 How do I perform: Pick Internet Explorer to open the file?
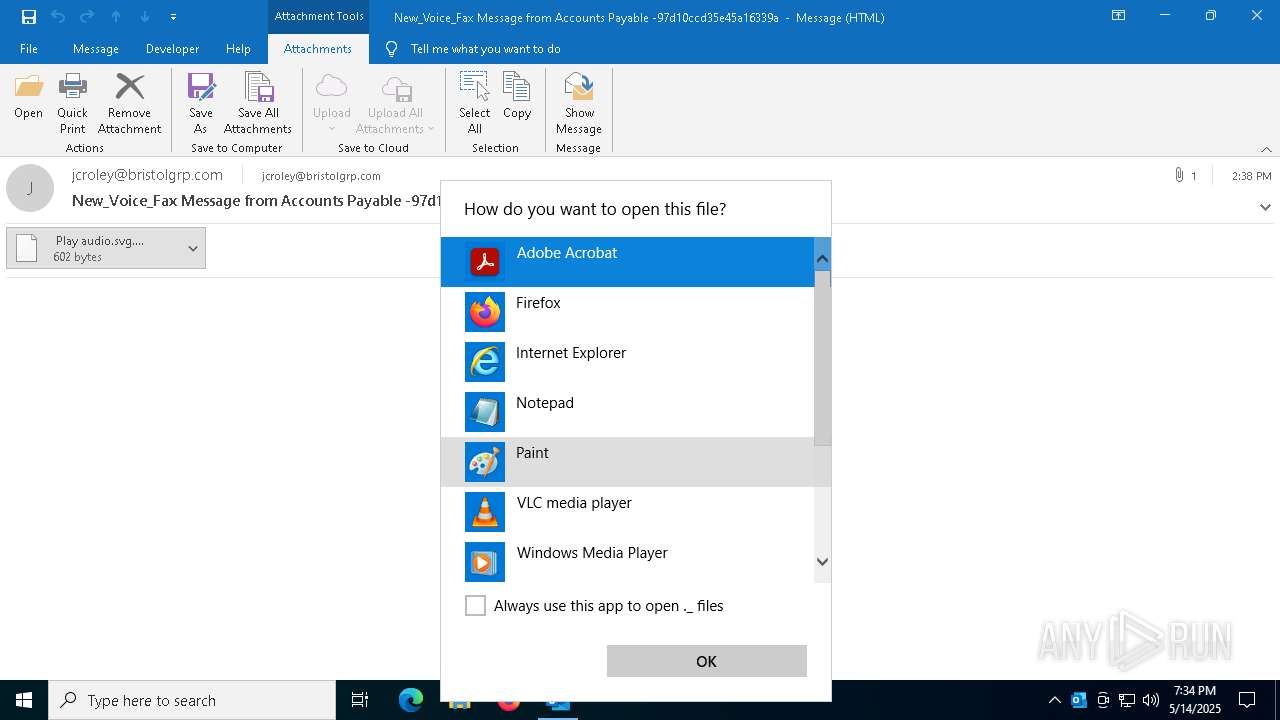[x=627, y=362]
